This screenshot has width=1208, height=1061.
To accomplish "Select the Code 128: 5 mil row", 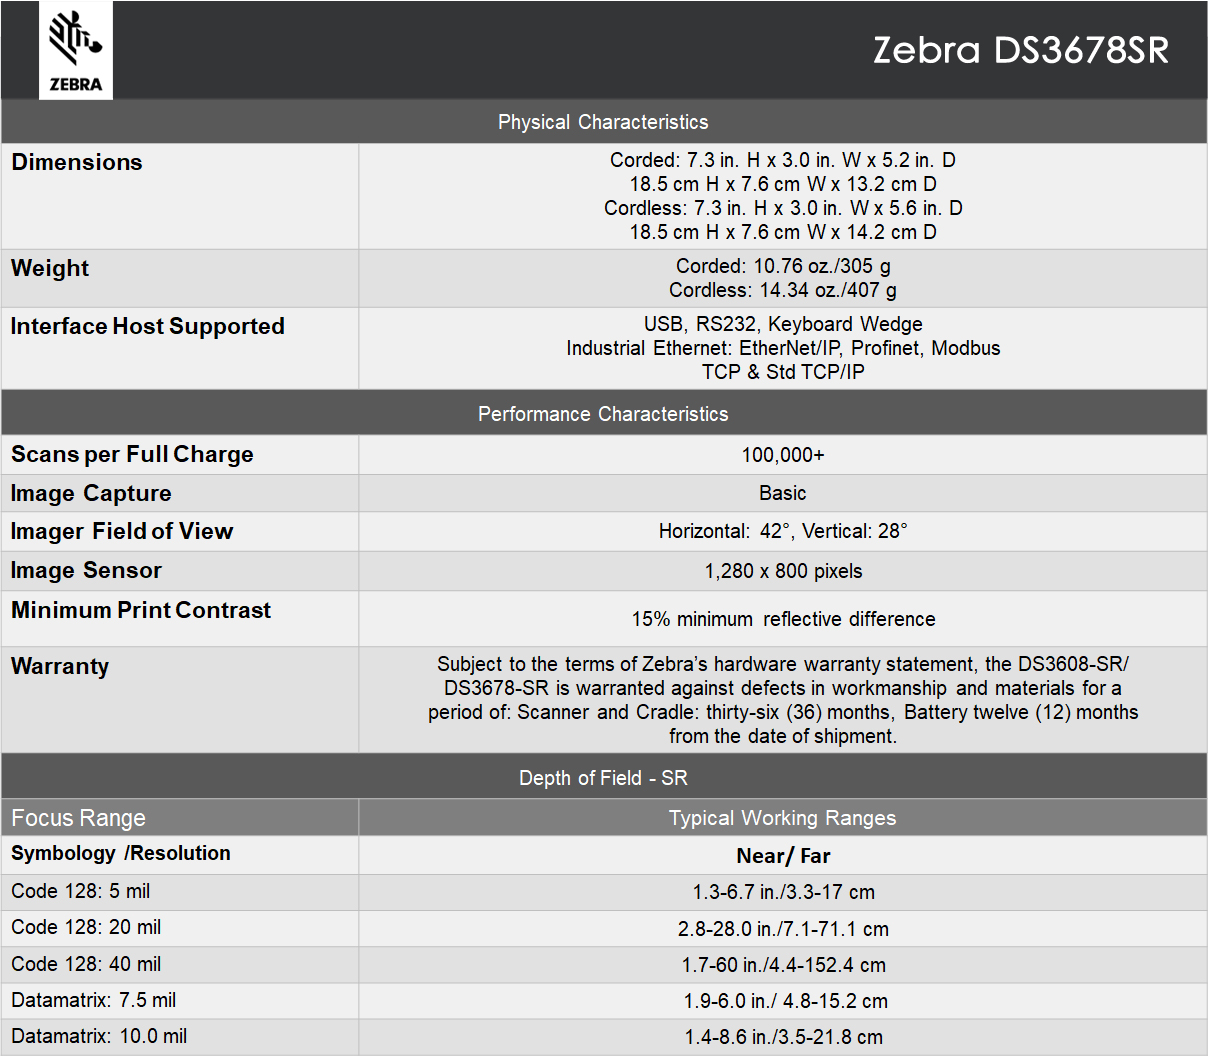I will (x=81, y=891).
